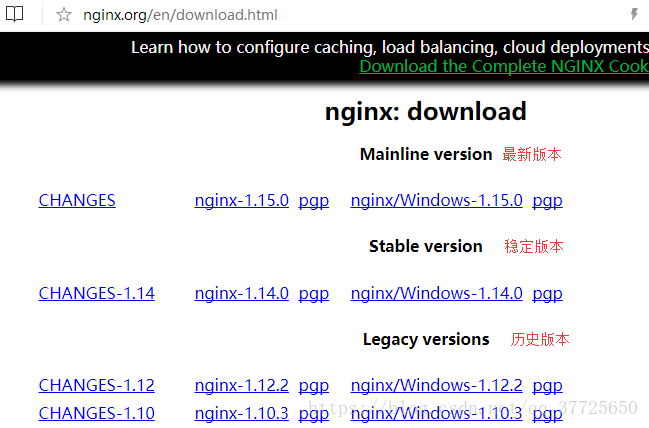
Task: Open pgp signature for nginx/Windows-1.10.3
Action: click(547, 414)
